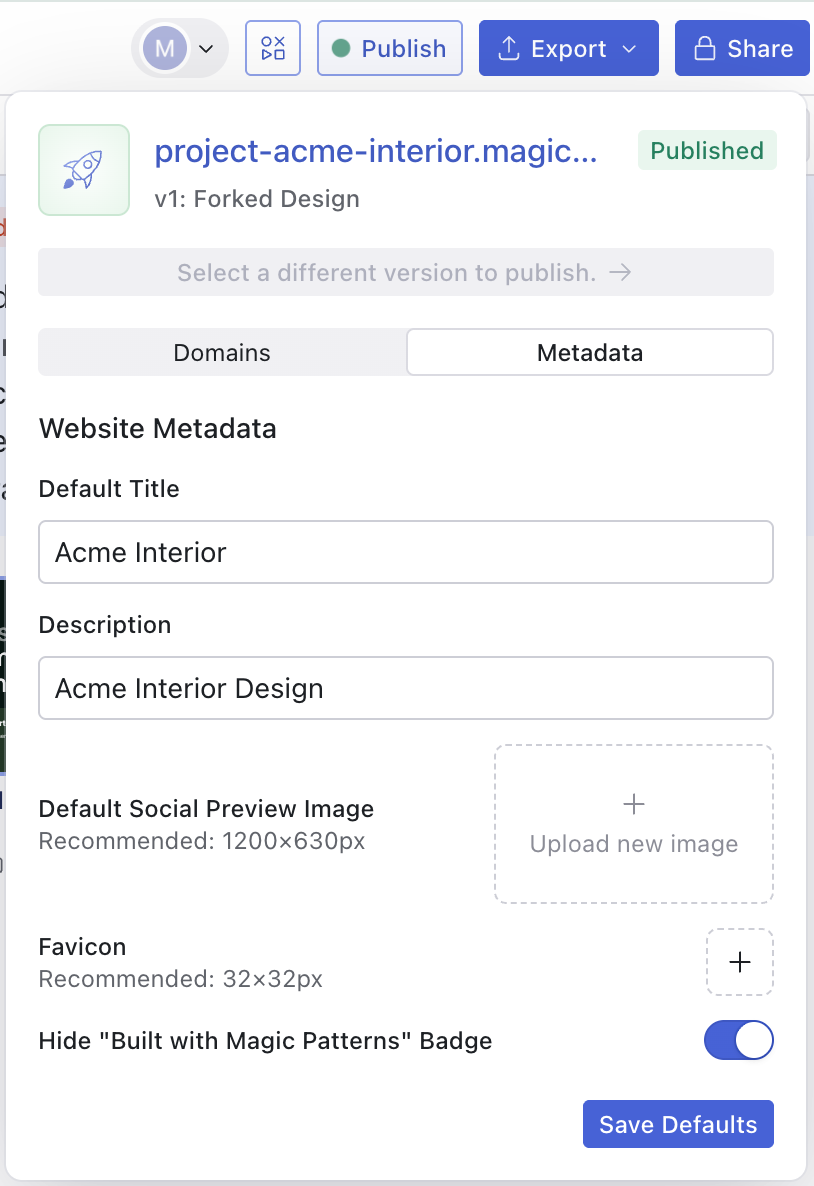This screenshot has width=814, height=1186.
Task: Click the arrow on the version selection banner
Action: pyautogui.click(x=622, y=272)
